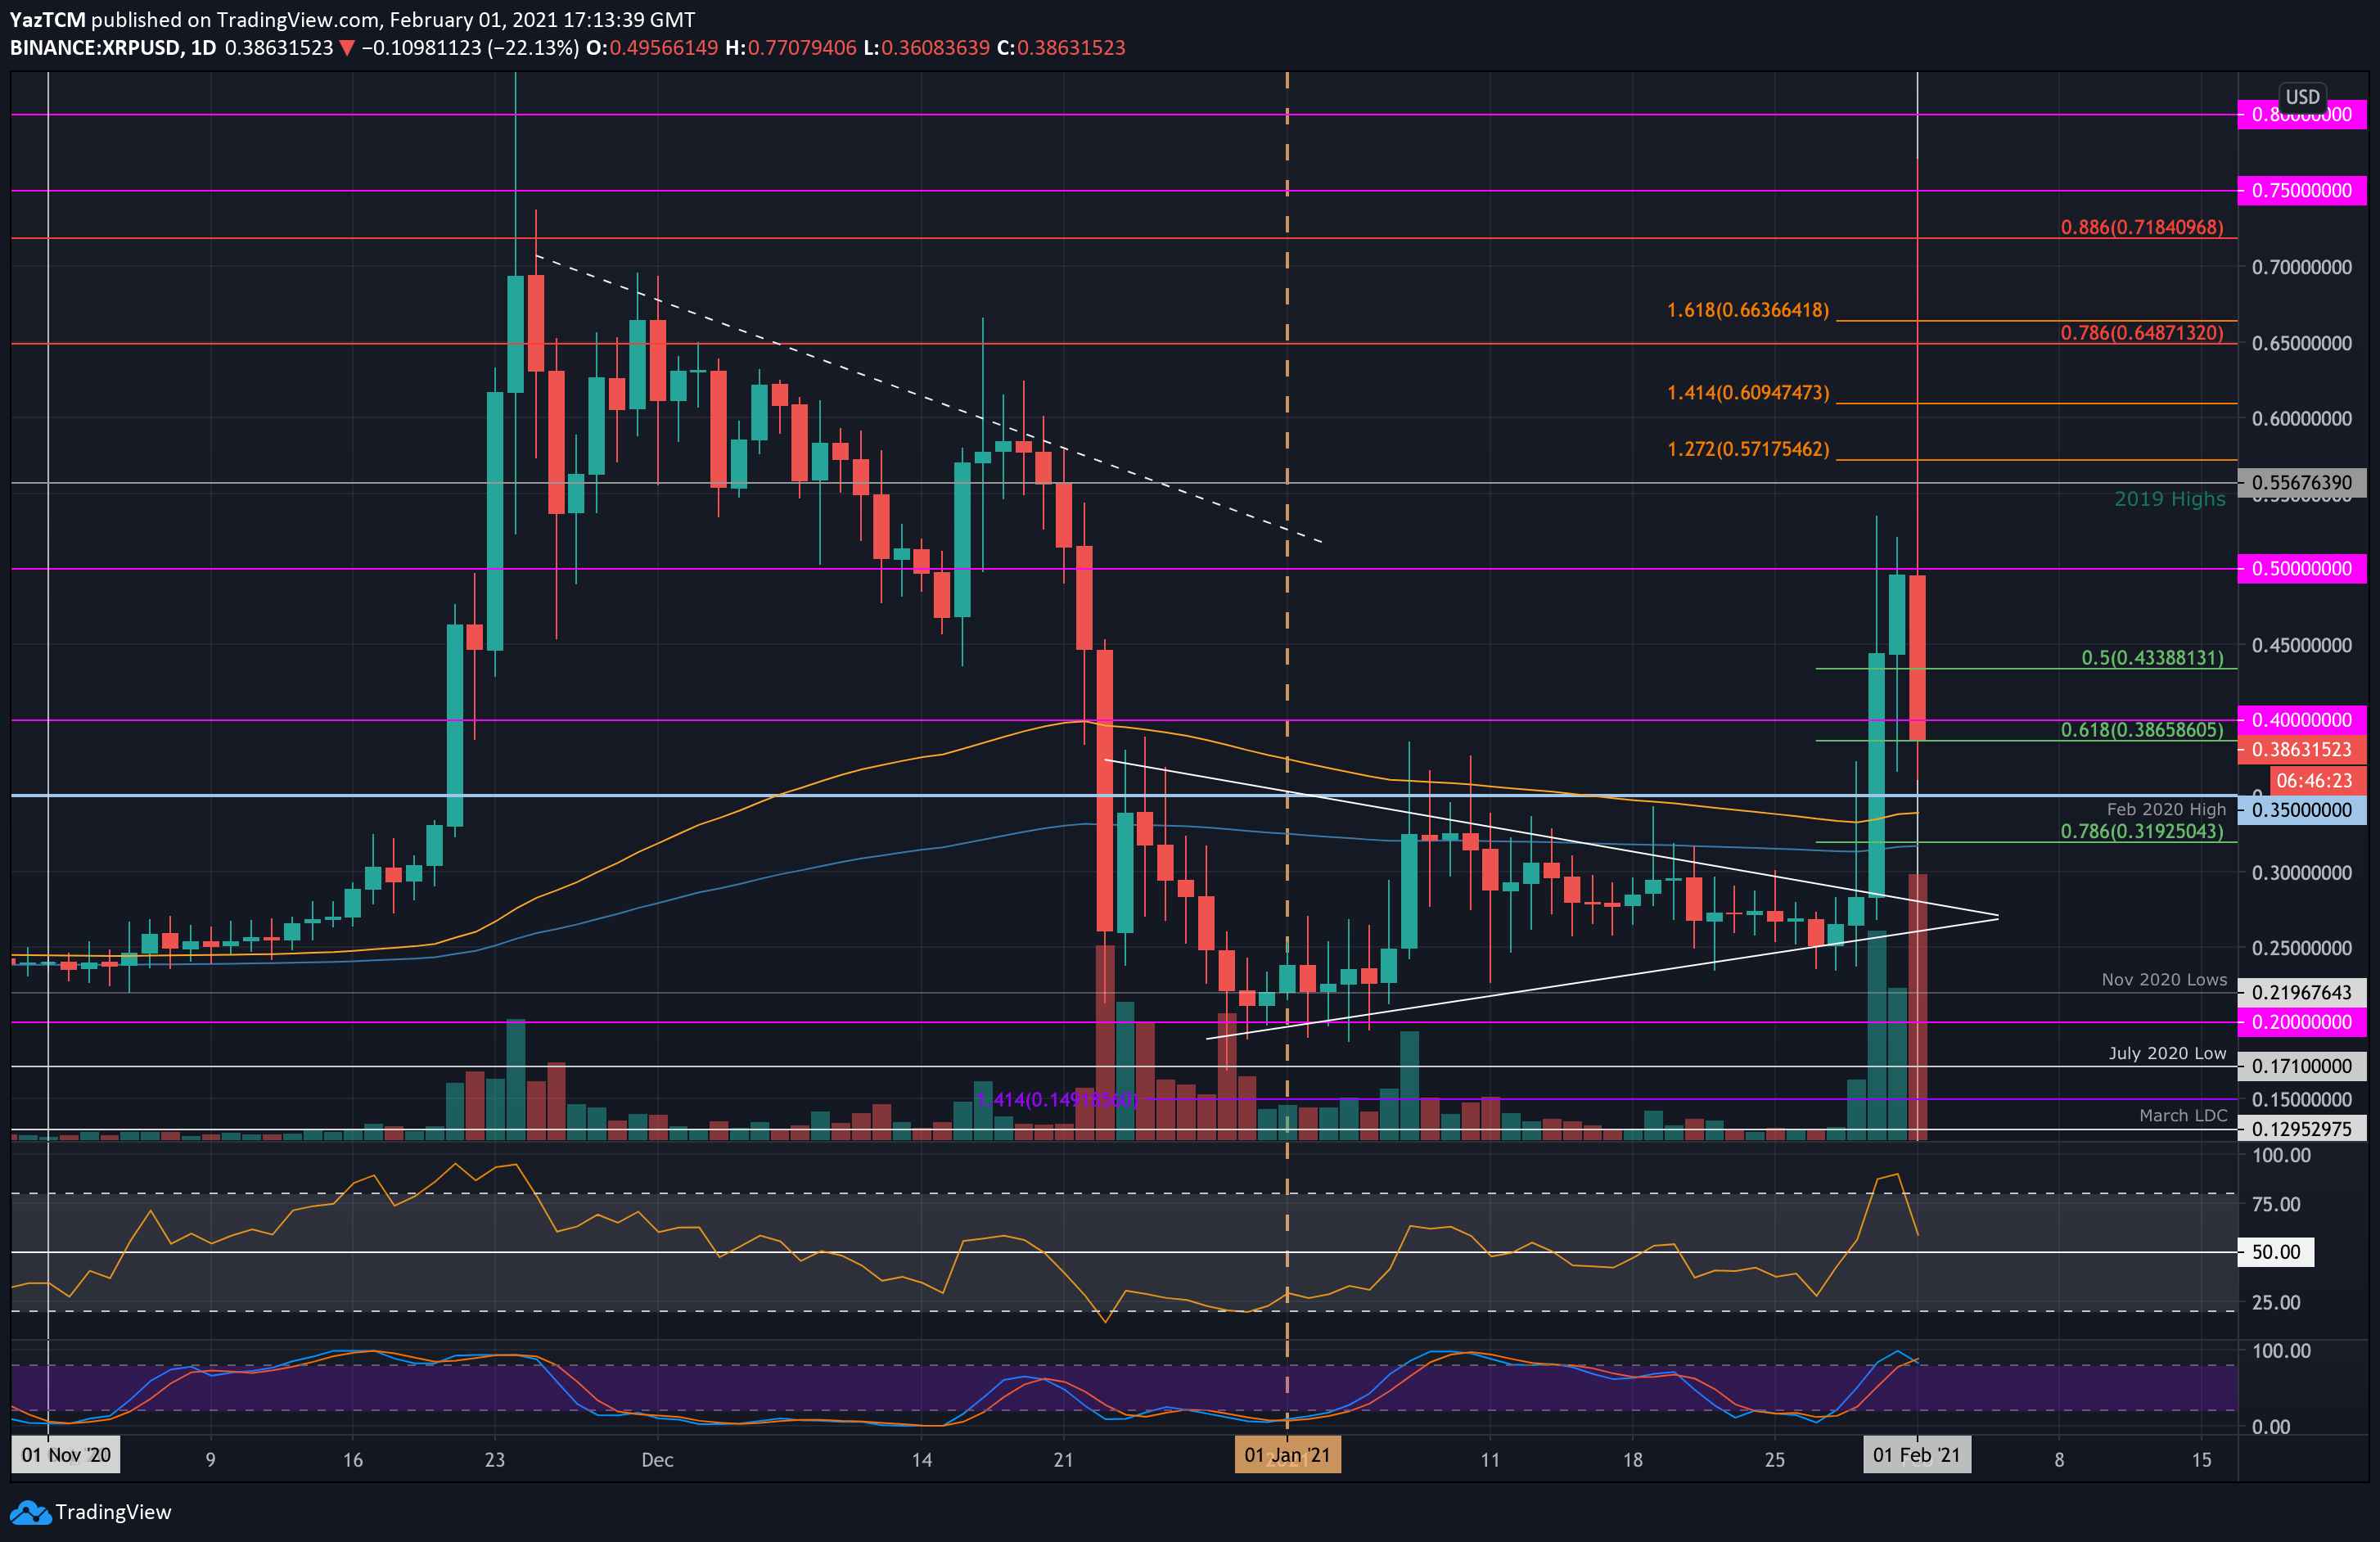Viewport: 2380px width, 1542px height.
Task: Click the red down-triangle change indicator
Action: (346, 48)
